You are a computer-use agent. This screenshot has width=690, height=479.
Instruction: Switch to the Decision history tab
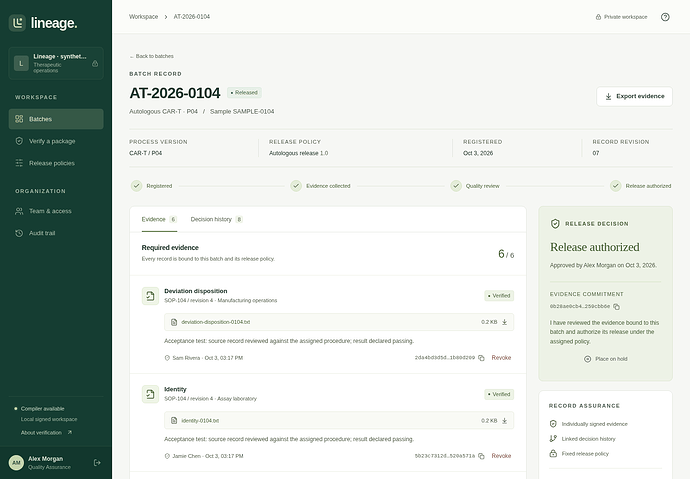tap(217, 219)
